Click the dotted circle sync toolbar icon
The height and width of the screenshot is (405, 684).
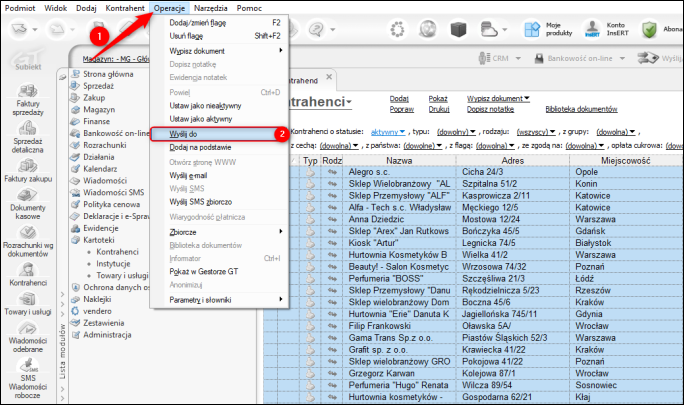(x=397, y=29)
